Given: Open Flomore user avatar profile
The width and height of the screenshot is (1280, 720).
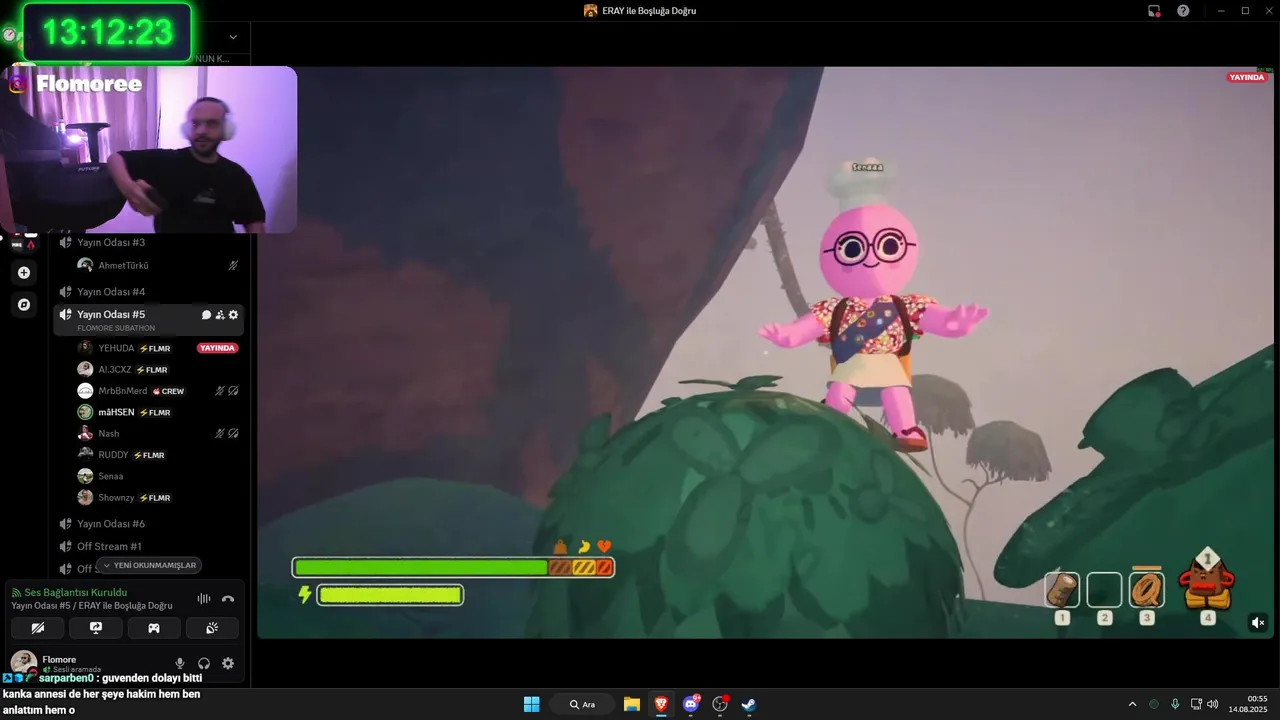Looking at the screenshot, I should (x=24, y=663).
